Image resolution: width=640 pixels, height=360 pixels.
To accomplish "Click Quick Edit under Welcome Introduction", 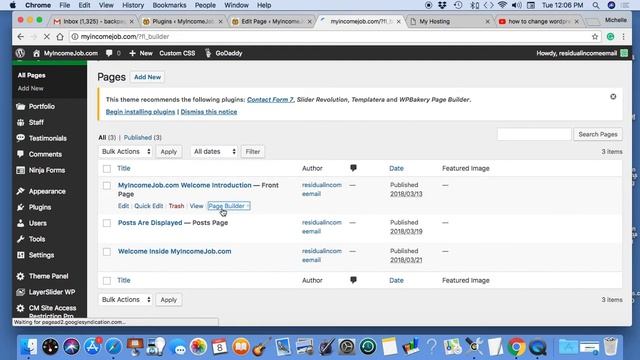I will click(x=149, y=206).
